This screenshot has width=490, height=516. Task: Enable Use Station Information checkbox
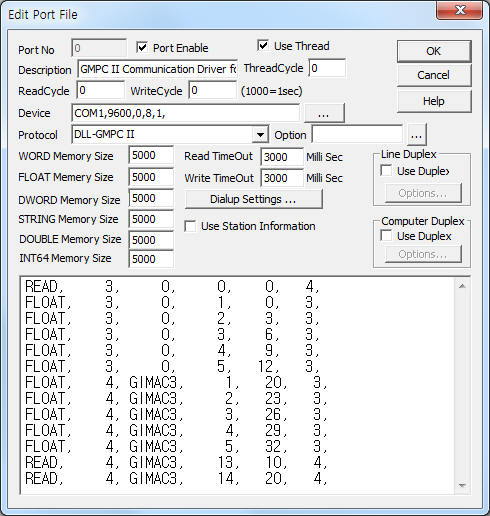pos(190,226)
